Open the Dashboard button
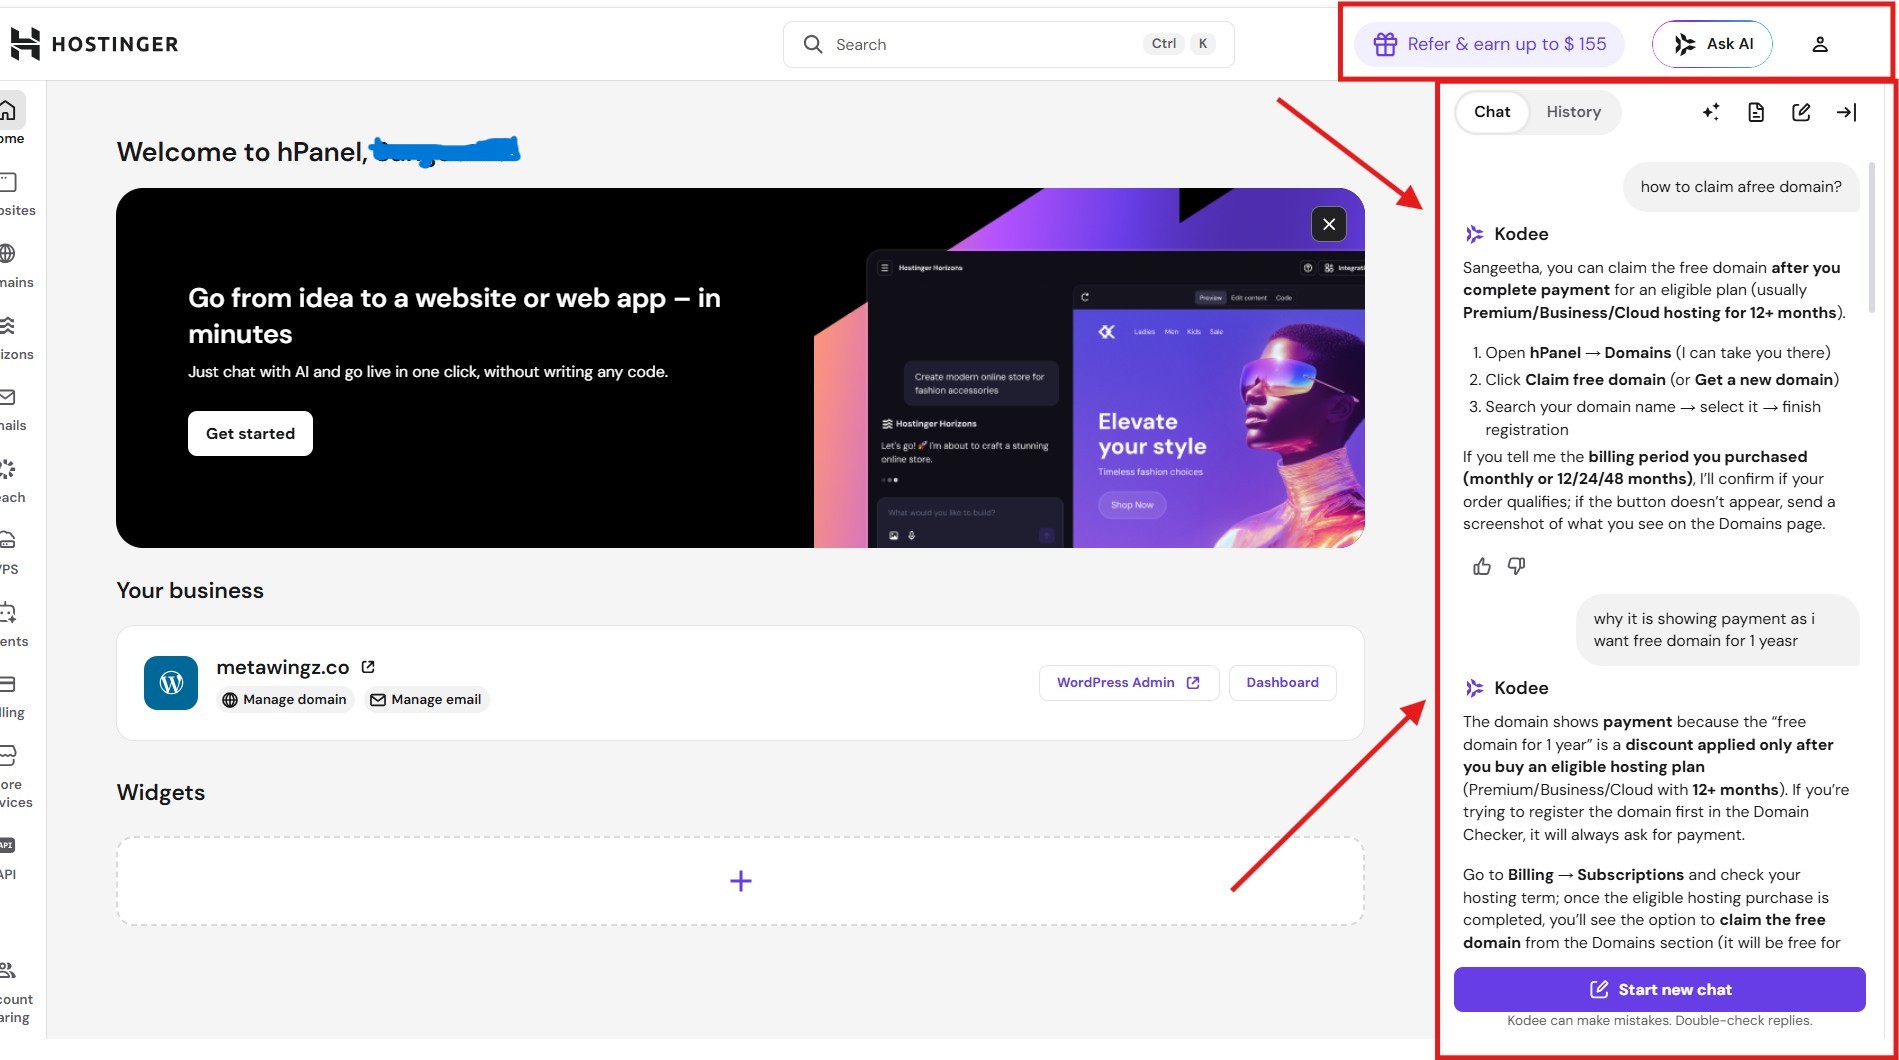The height and width of the screenshot is (1060, 1899). [x=1282, y=683]
